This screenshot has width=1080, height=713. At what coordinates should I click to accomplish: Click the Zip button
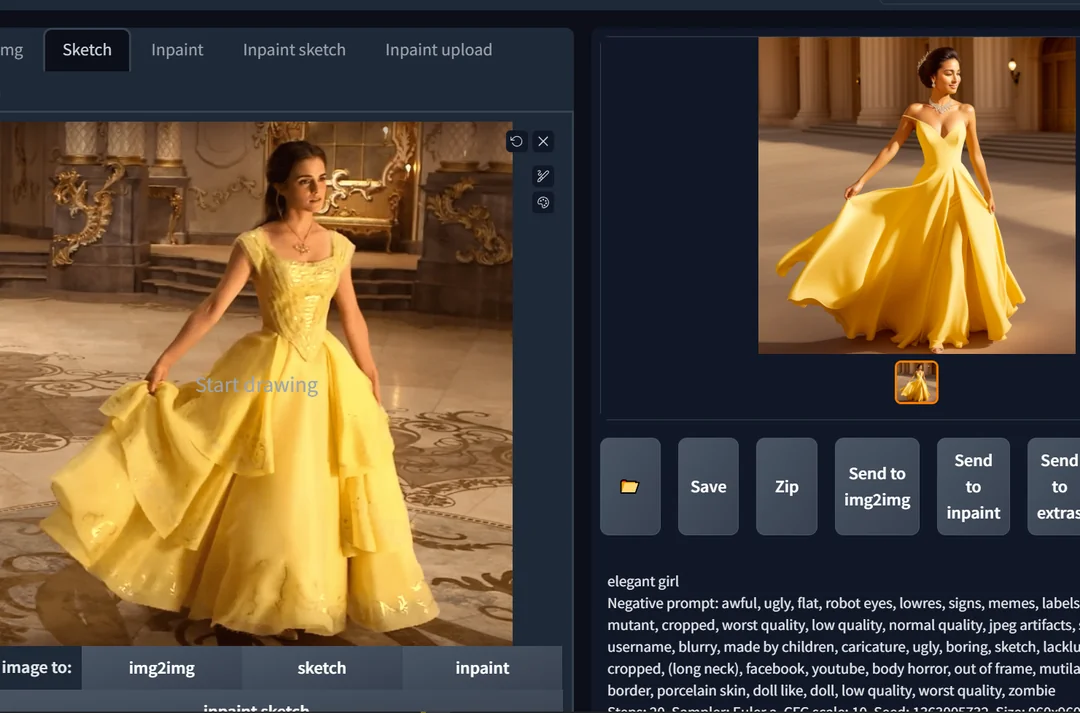click(x=787, y=486)
